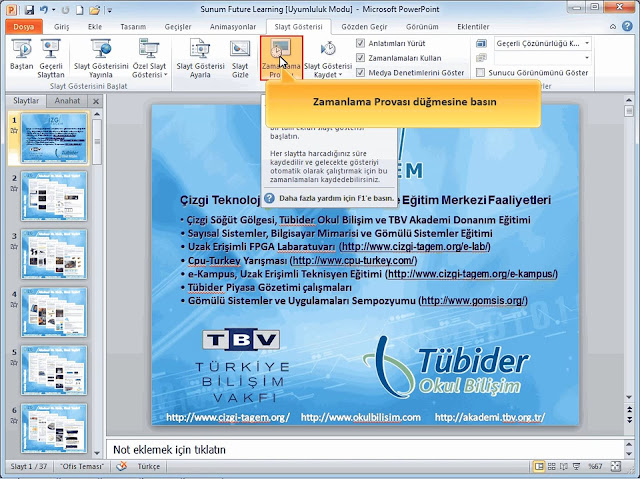Open the Ekle ribbon tab
Viewport: 640px width, 479px height.
95,27
